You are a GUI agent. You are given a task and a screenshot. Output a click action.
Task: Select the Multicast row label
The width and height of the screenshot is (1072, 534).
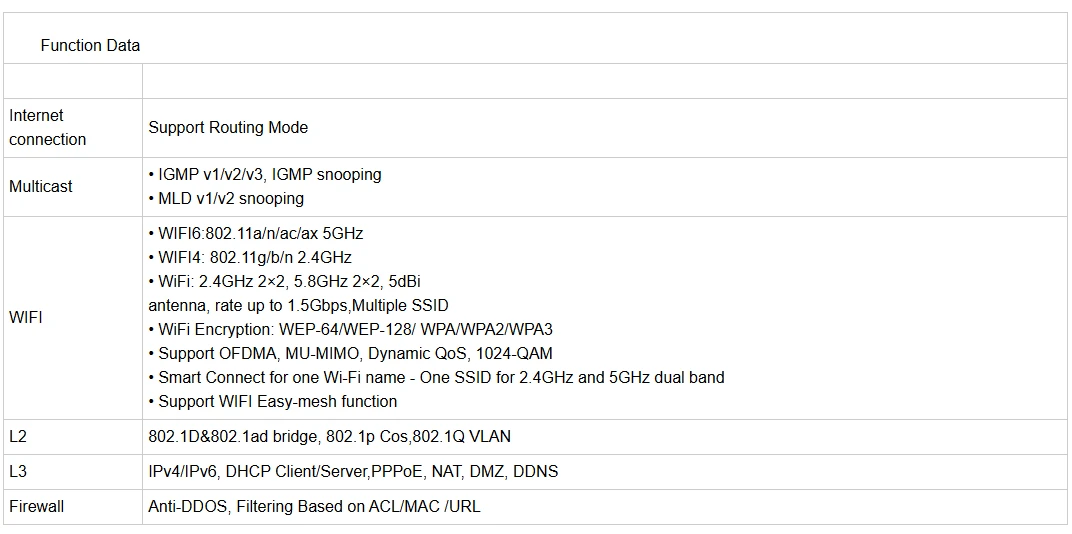point(41,187)
